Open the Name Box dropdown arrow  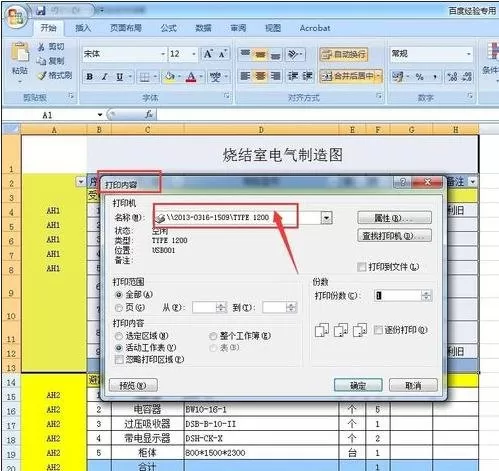[100, 115]
